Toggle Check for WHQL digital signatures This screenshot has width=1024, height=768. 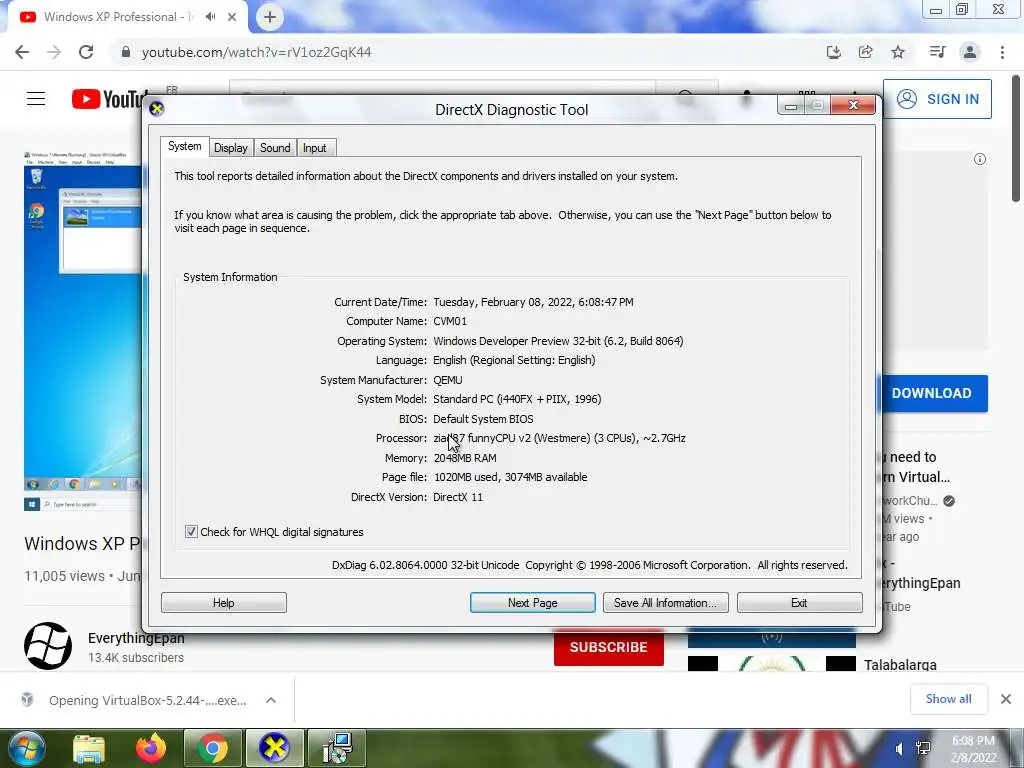pyautogui.click(x=191, y=532)
